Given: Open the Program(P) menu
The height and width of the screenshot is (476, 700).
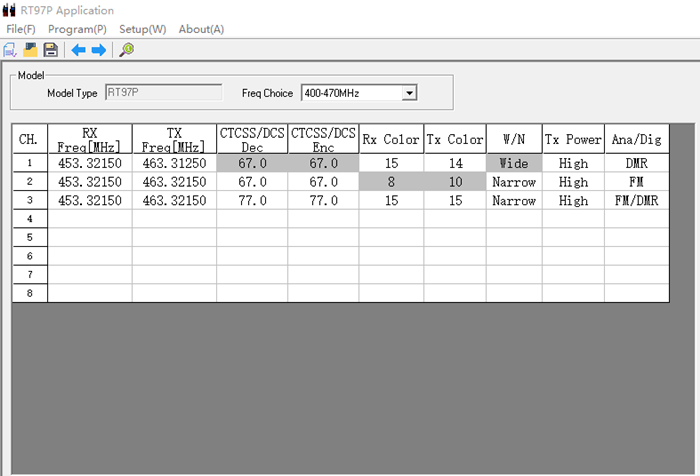Looking at the screenshot, I should pos(77,29).
